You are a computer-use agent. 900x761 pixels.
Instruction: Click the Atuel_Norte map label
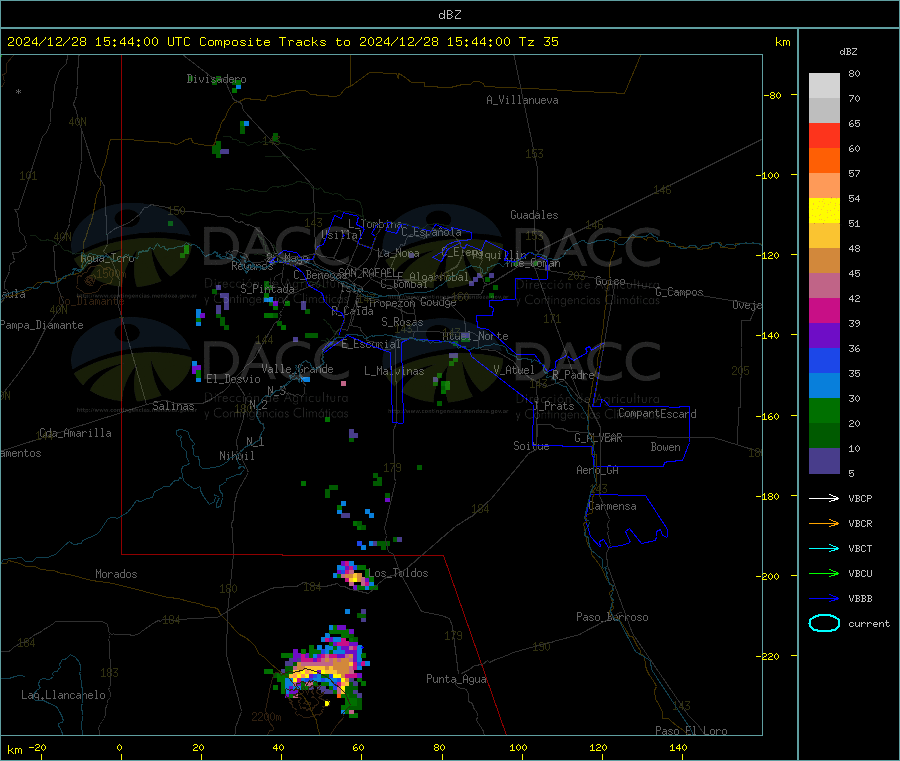click(x=475, y=336)
